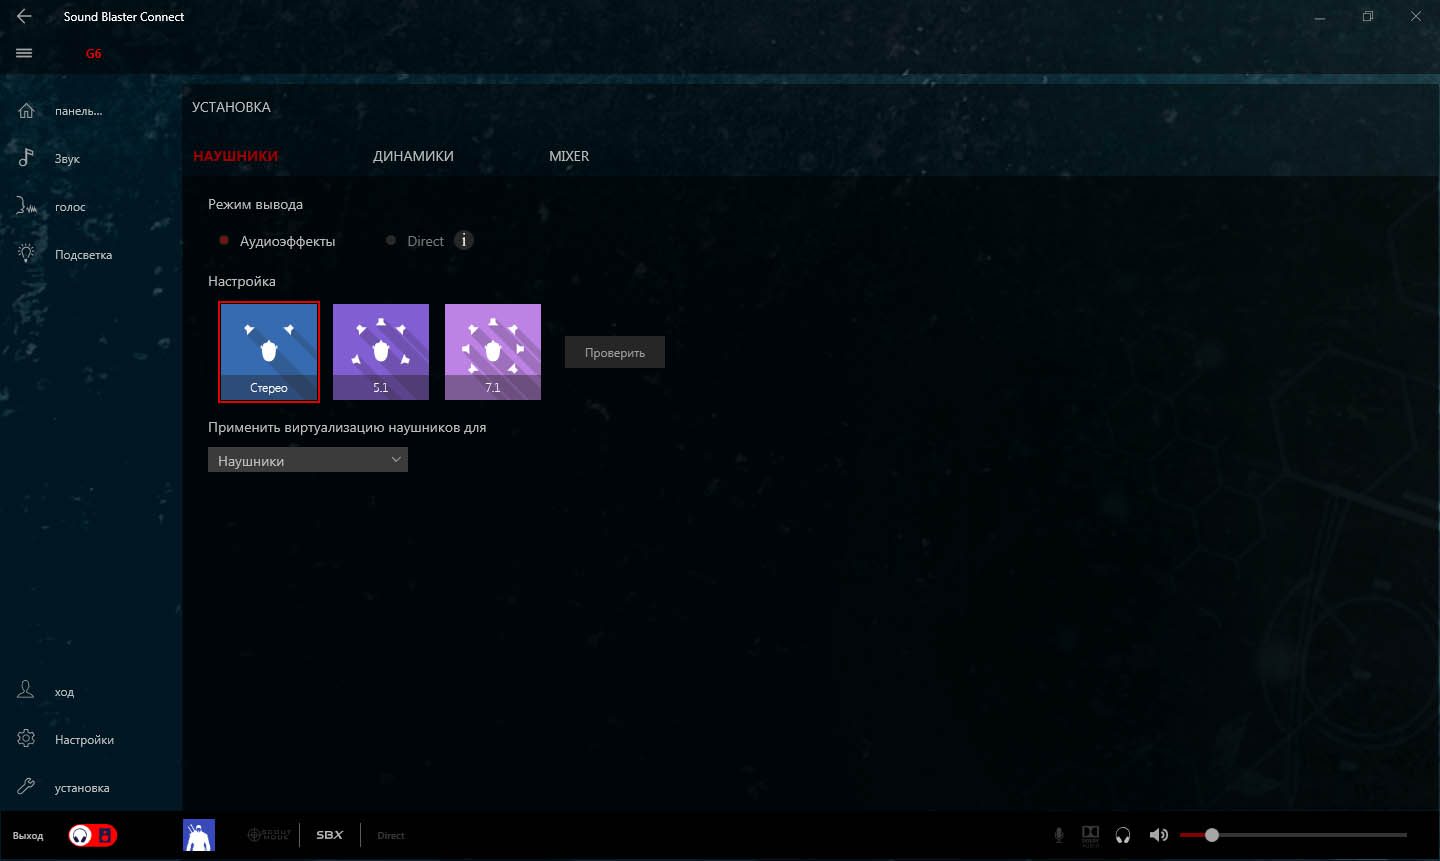Viewport: 1440px width, 861px height.
Task: Open the Звук section in the sidebar
Action: point(66,158)
